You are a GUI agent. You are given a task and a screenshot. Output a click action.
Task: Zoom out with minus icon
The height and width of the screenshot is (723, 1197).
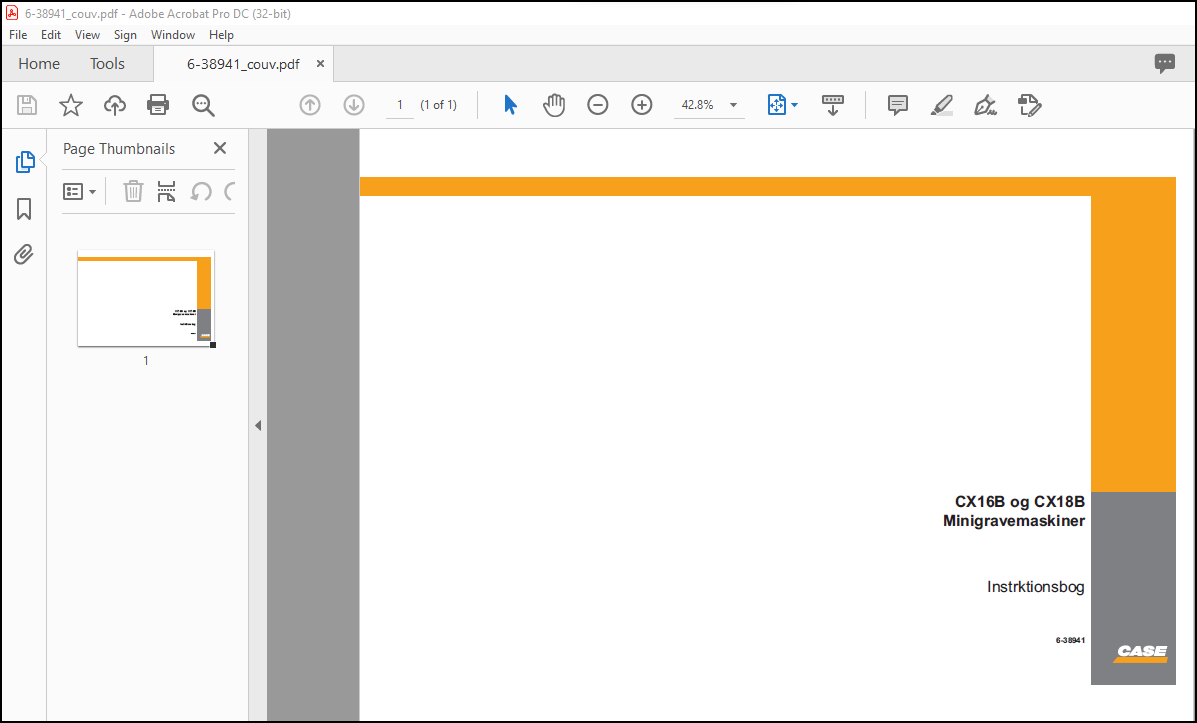[x=598, y=105]
